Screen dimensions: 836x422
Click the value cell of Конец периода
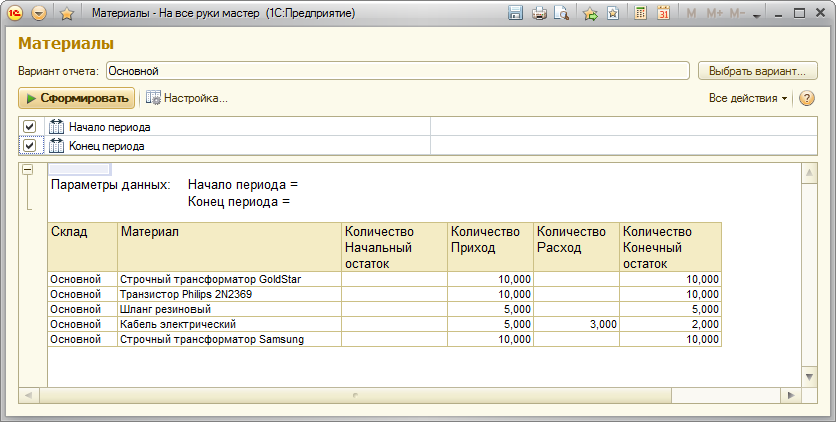coord(623,145)
